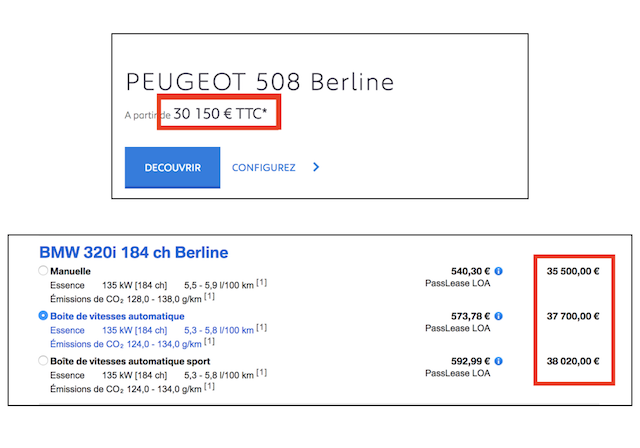
Task: Show info icon next to 592,99 €
Action: (498, 361)
